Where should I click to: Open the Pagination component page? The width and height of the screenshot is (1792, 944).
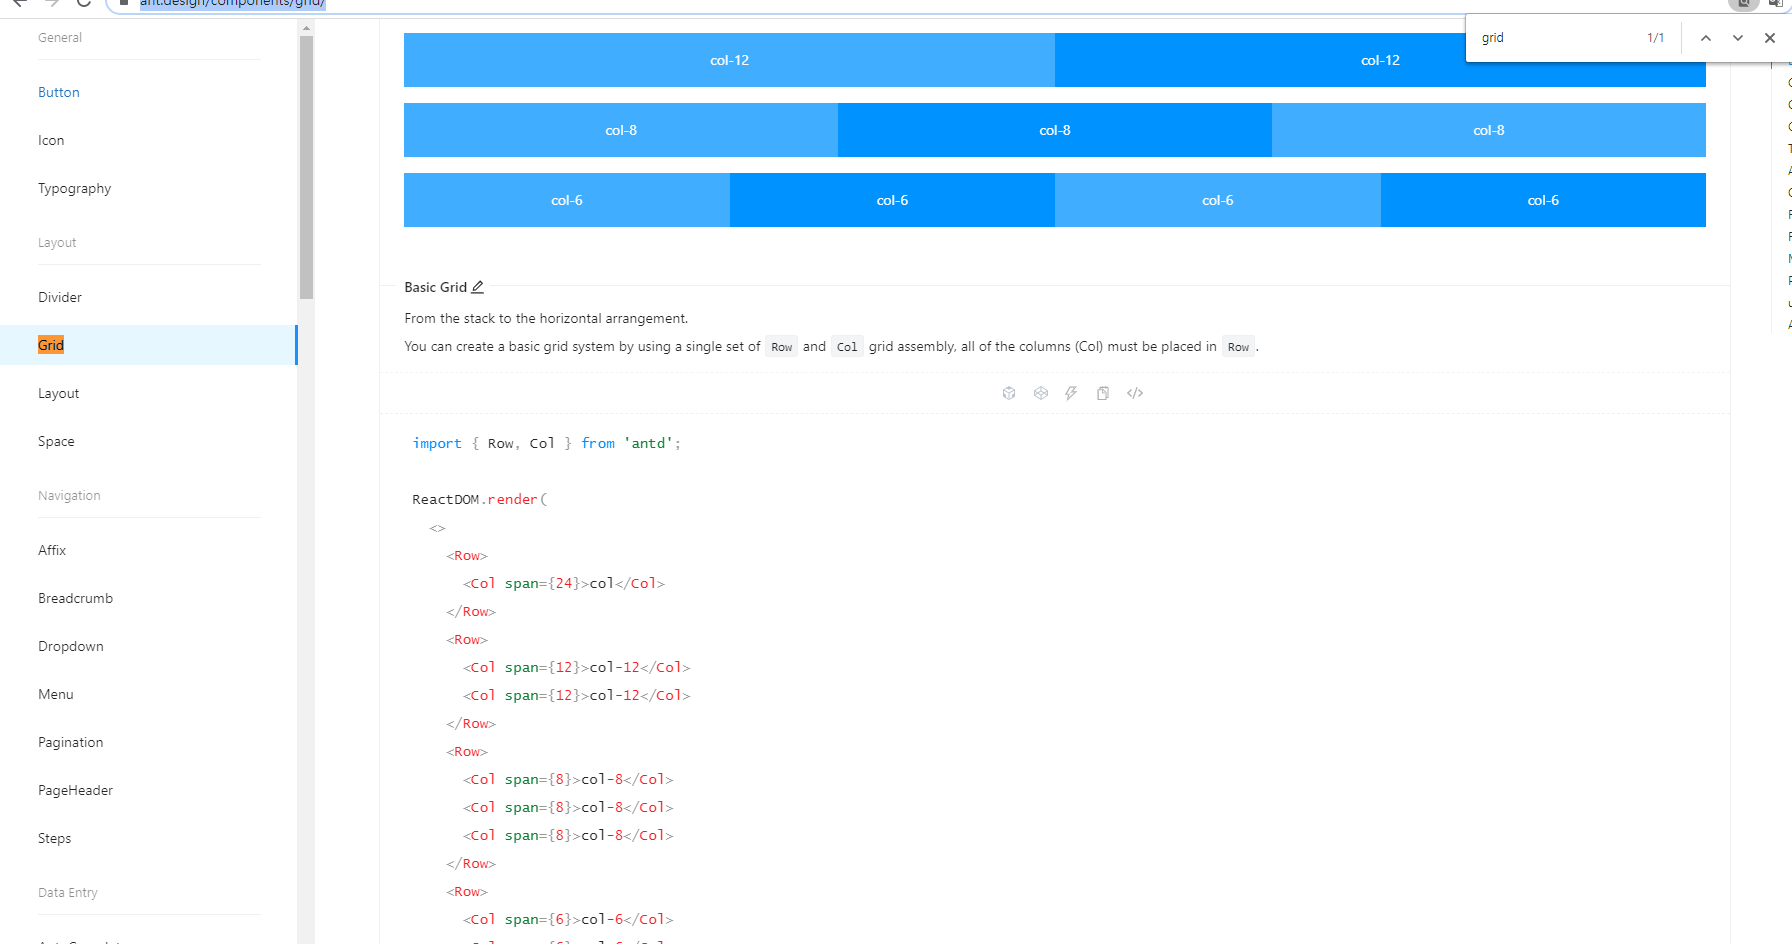tap(71, 742)
